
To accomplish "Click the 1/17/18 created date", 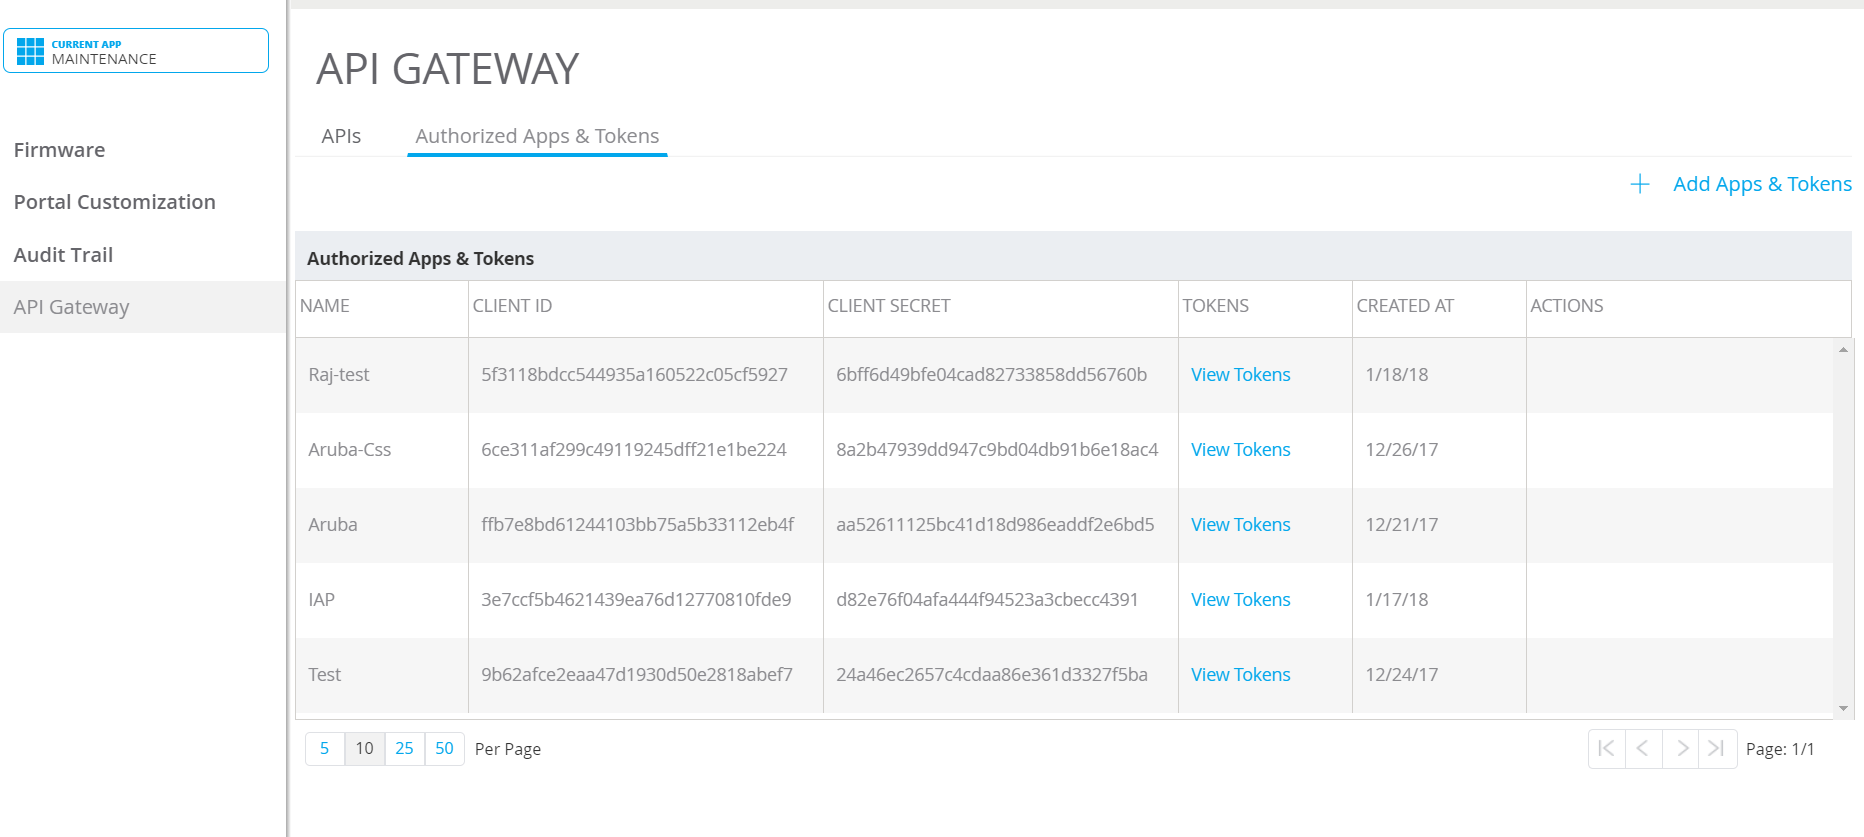I will (x=1396, y=600).
